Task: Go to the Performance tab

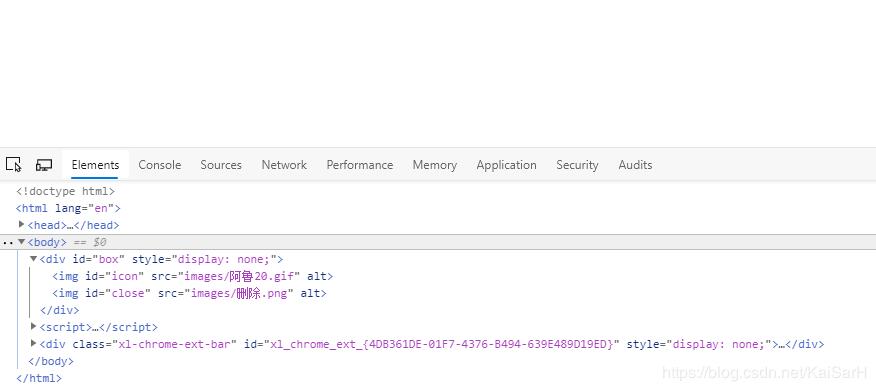Action: pyautogui.click(x=360, y=165)
